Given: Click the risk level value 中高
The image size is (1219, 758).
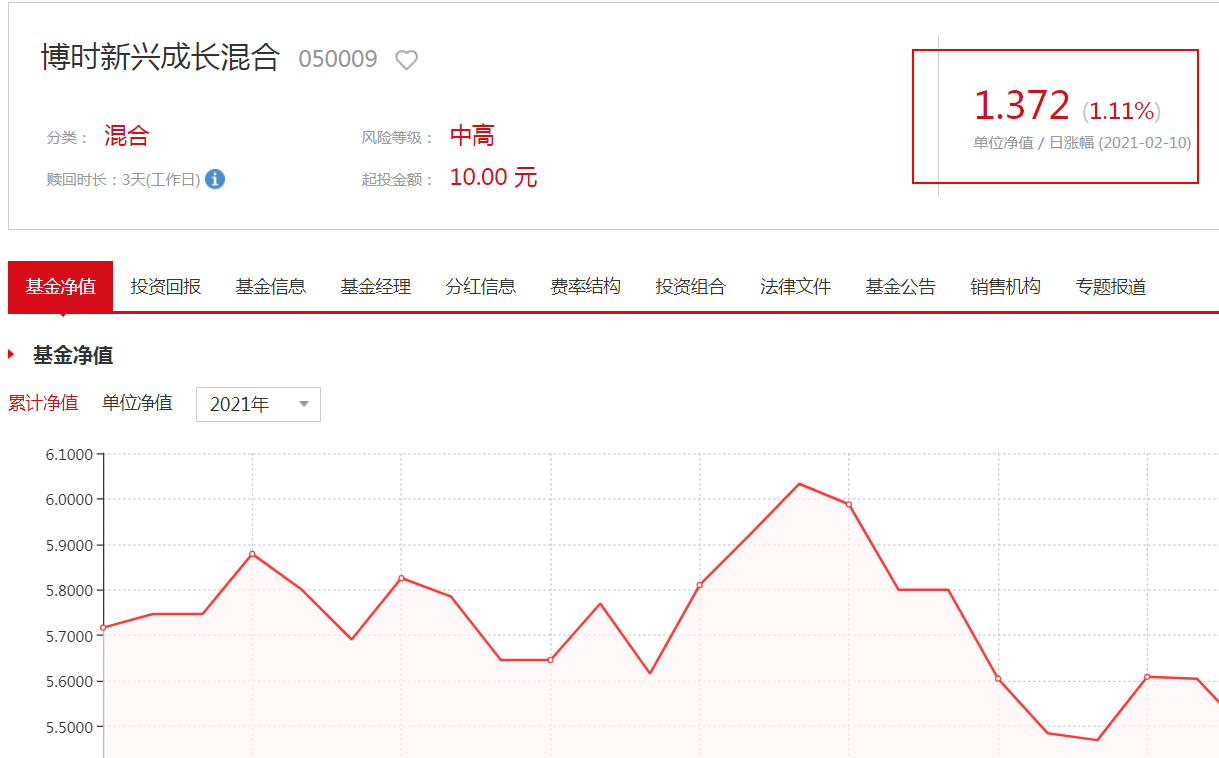Looking at the screenshot, I should [472, 136].
